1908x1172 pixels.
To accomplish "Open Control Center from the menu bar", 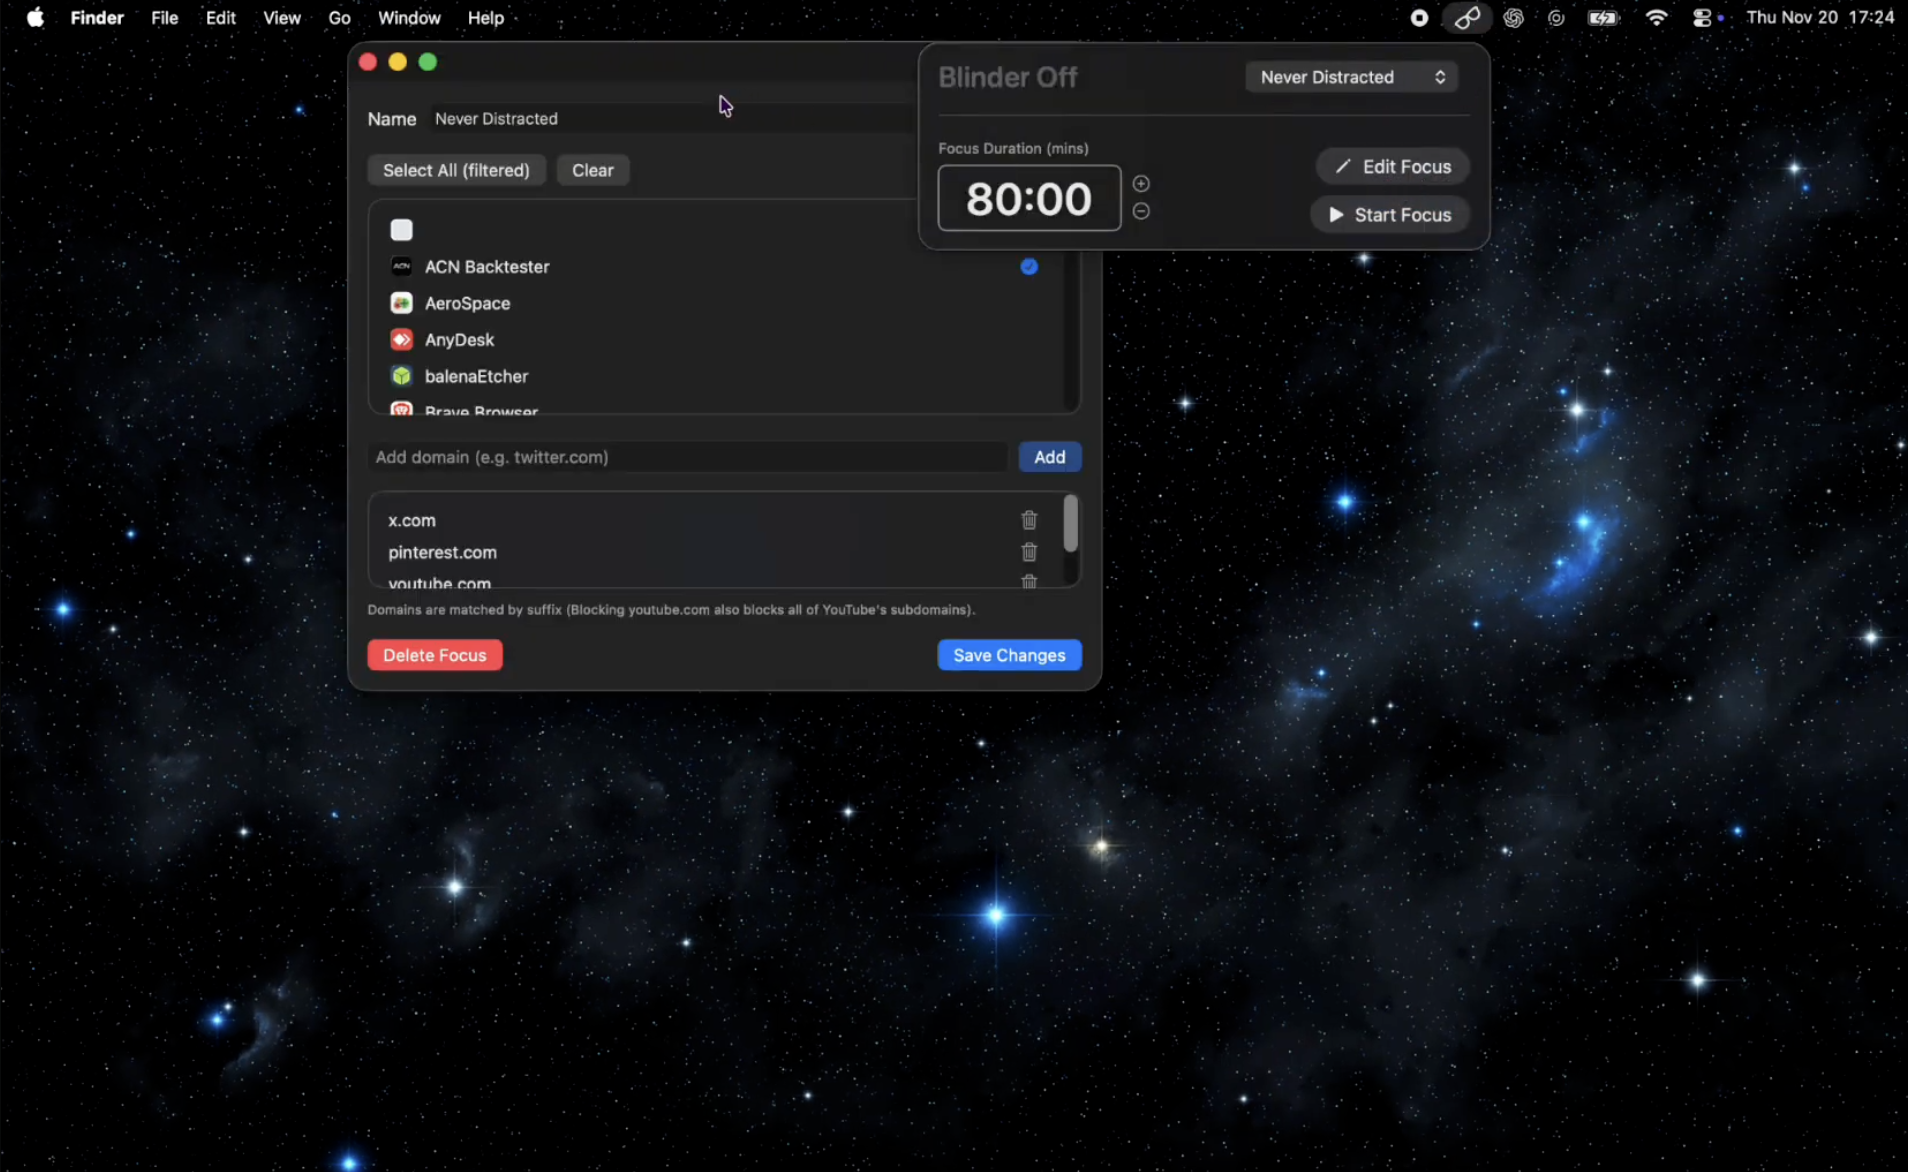I will coord(1702,18).
